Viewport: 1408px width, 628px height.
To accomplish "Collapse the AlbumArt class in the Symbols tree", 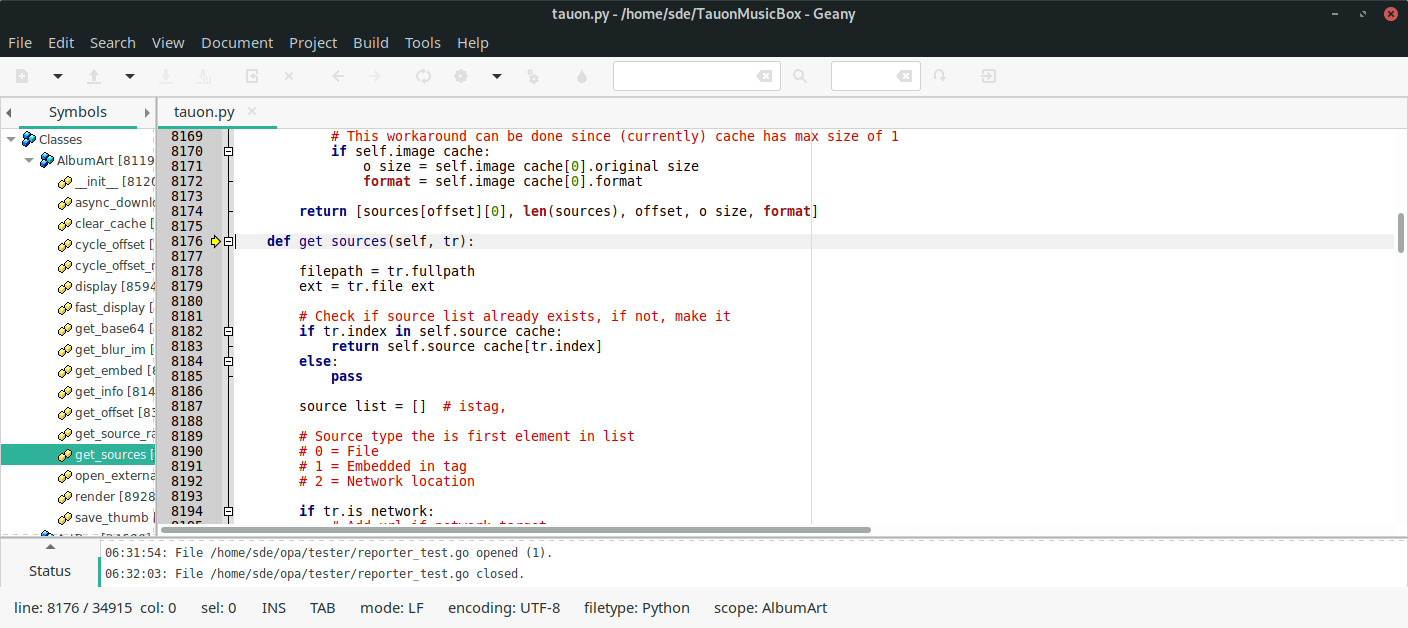I will point(29,160).
